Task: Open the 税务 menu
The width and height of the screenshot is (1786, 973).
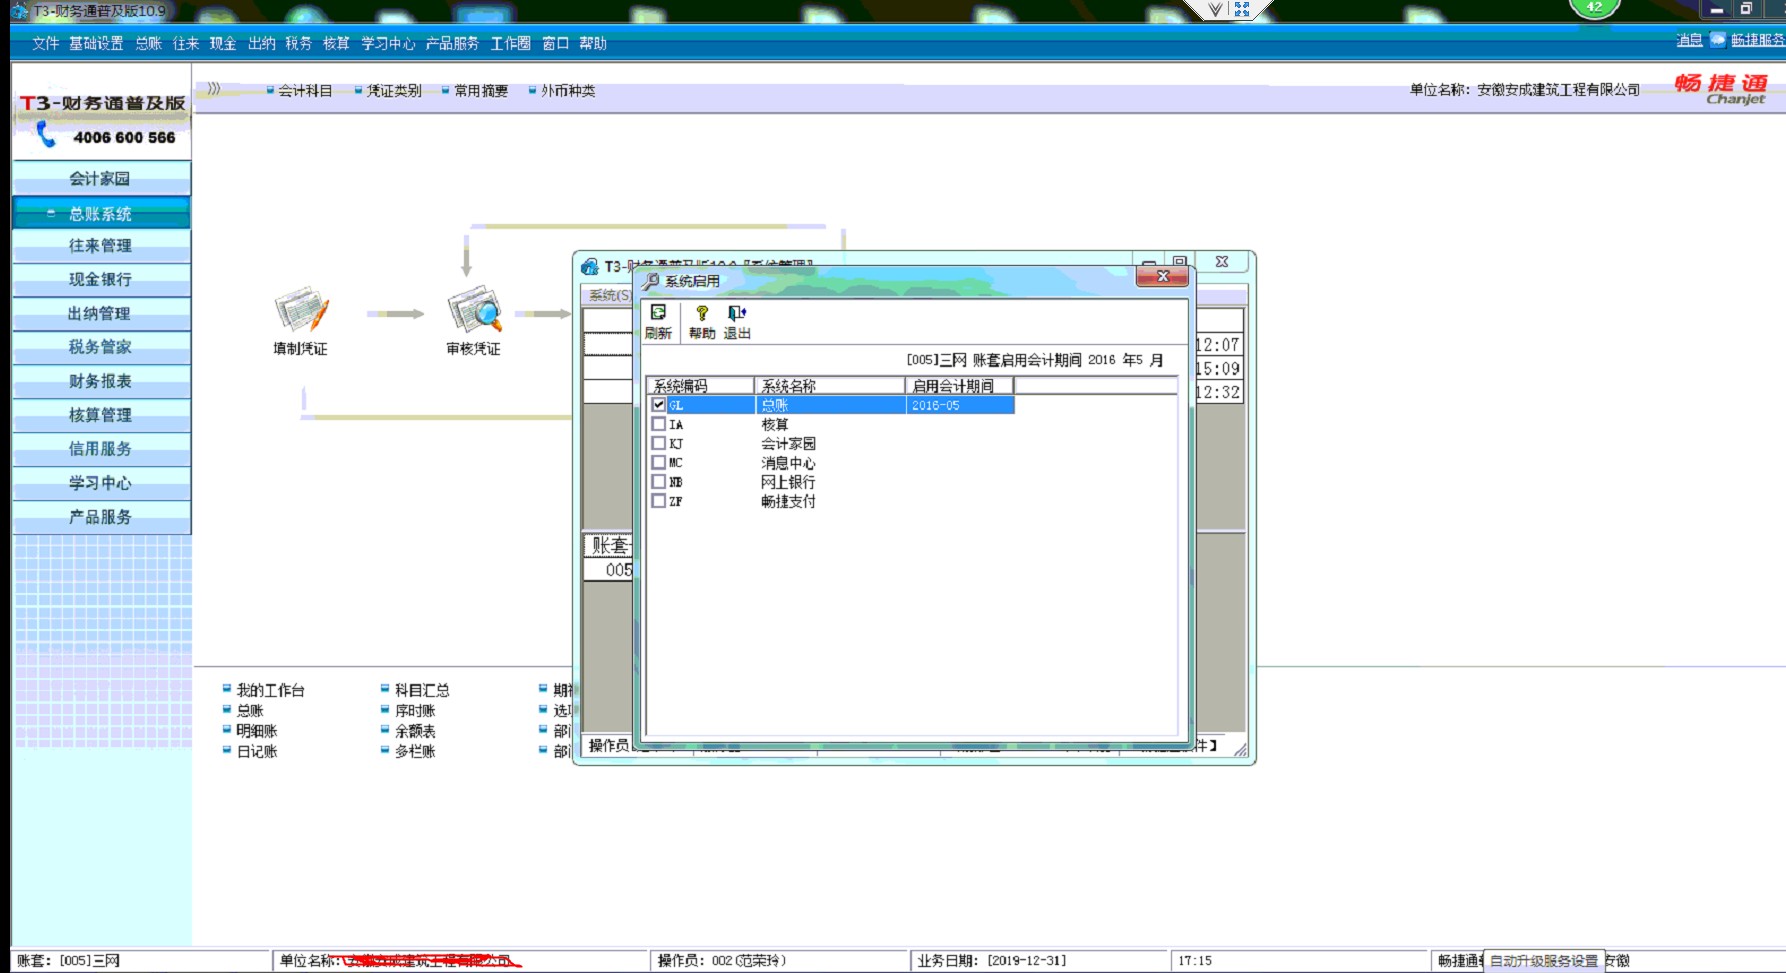Action: (298, 43)
